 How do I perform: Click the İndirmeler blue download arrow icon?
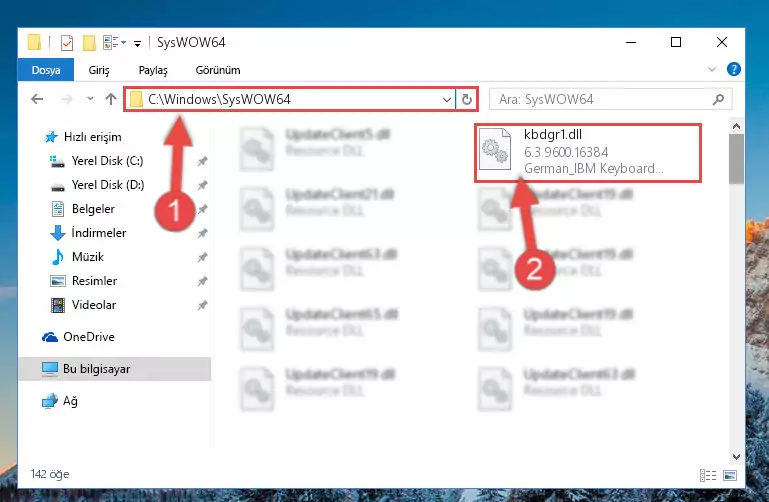tap(58, 233)
